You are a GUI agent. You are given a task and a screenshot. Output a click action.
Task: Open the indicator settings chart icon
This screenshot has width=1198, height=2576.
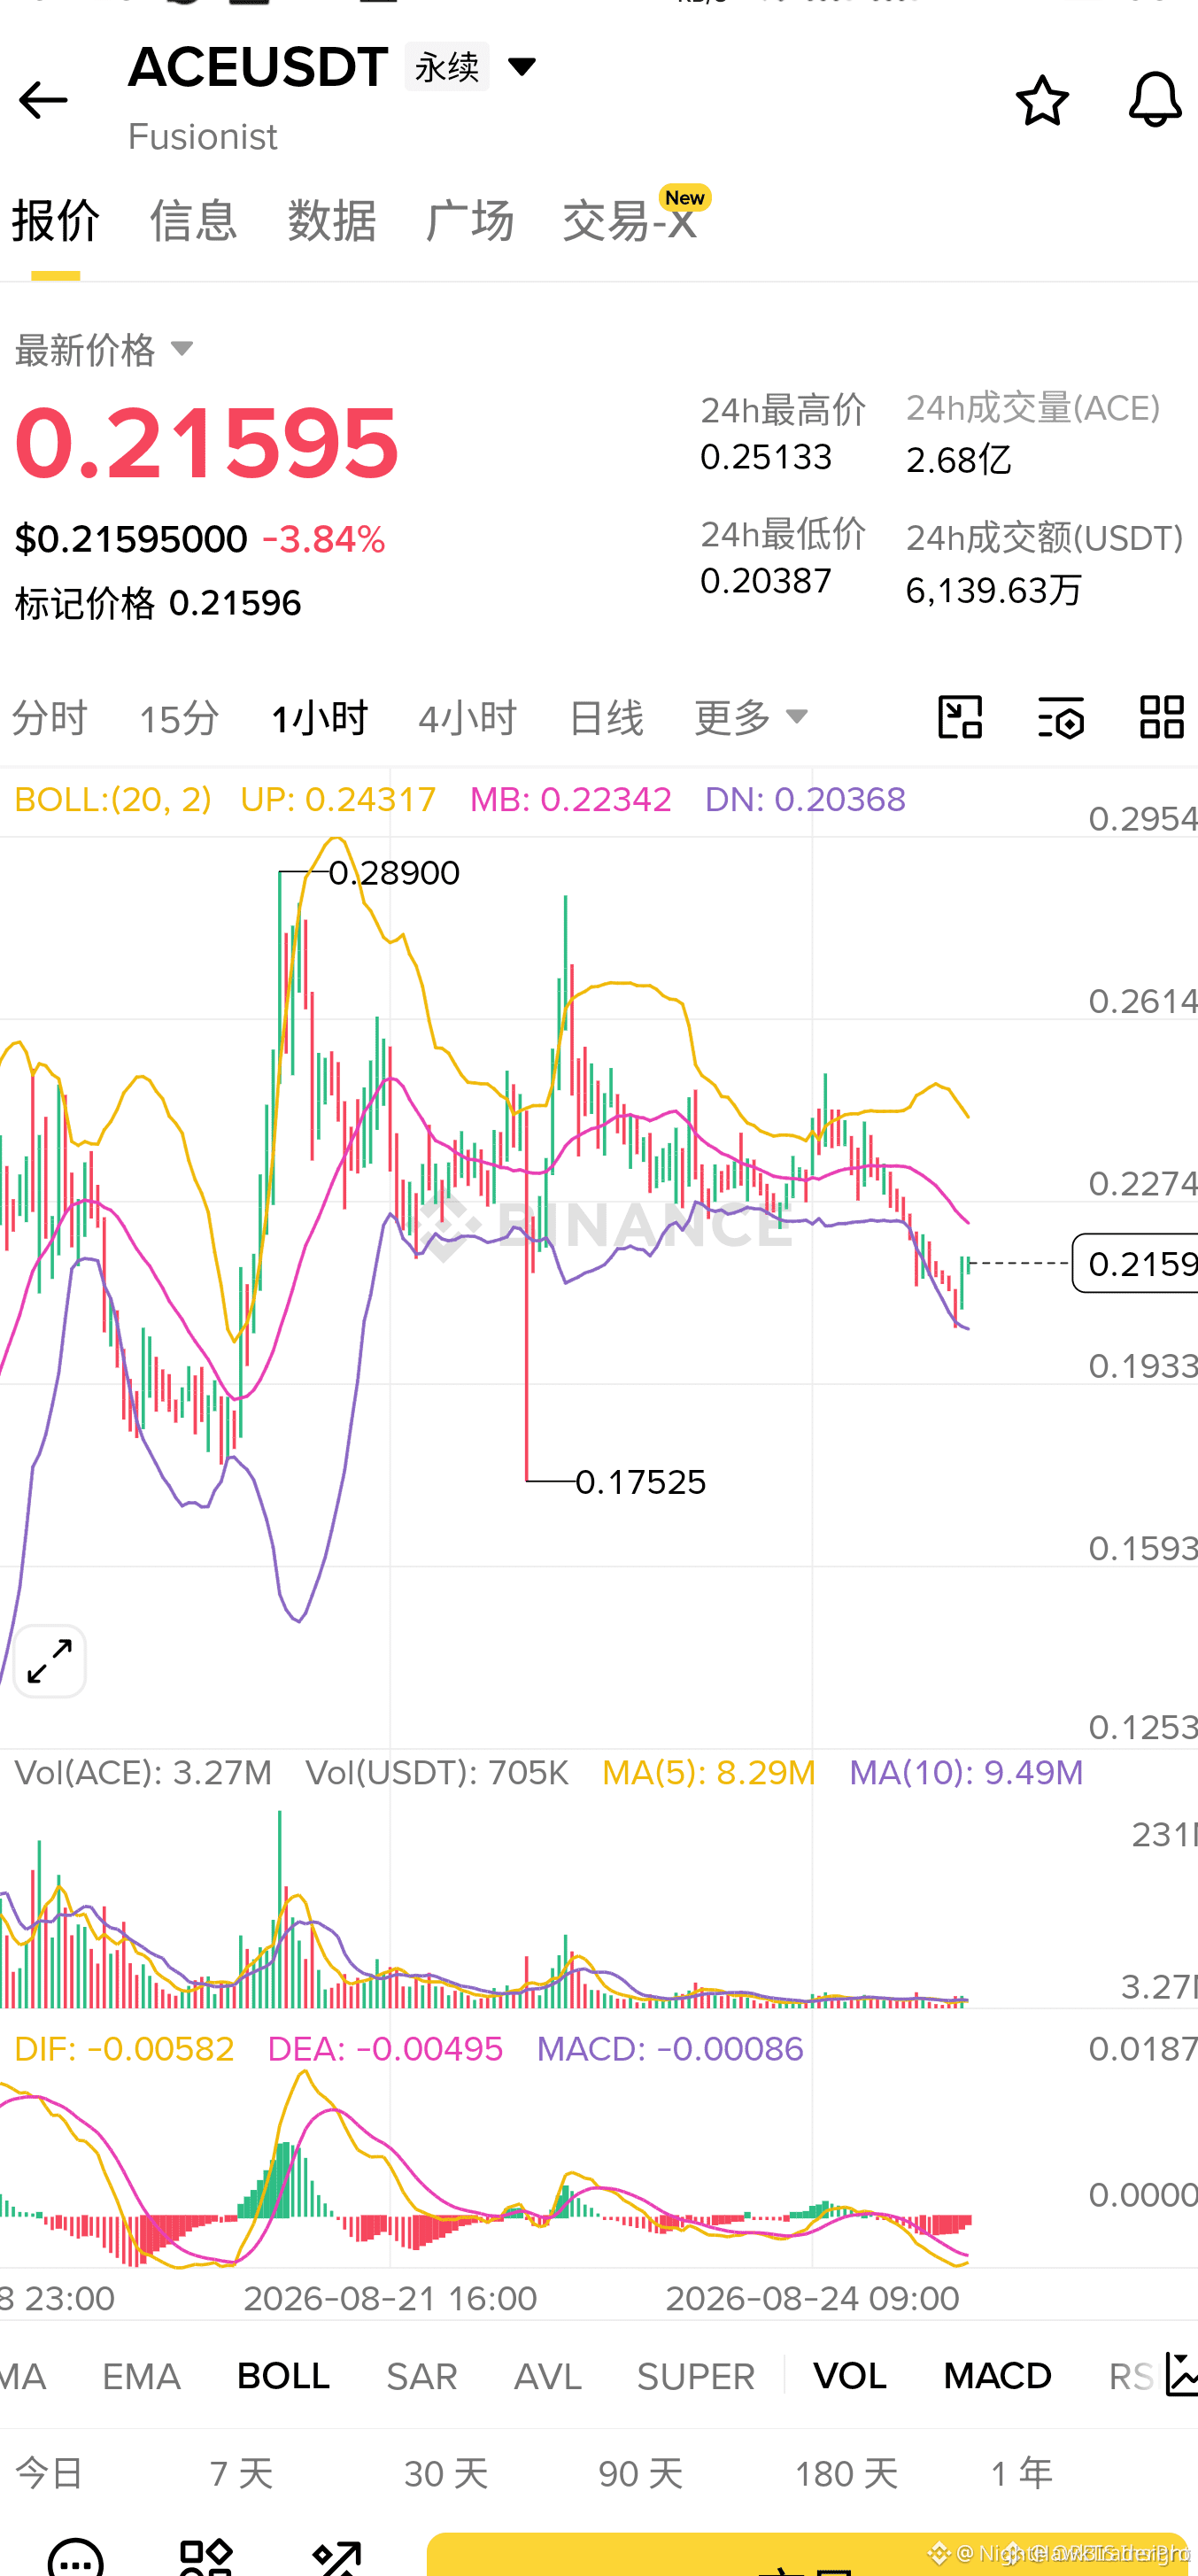pyautogui.click(x=1181, y=2375)
